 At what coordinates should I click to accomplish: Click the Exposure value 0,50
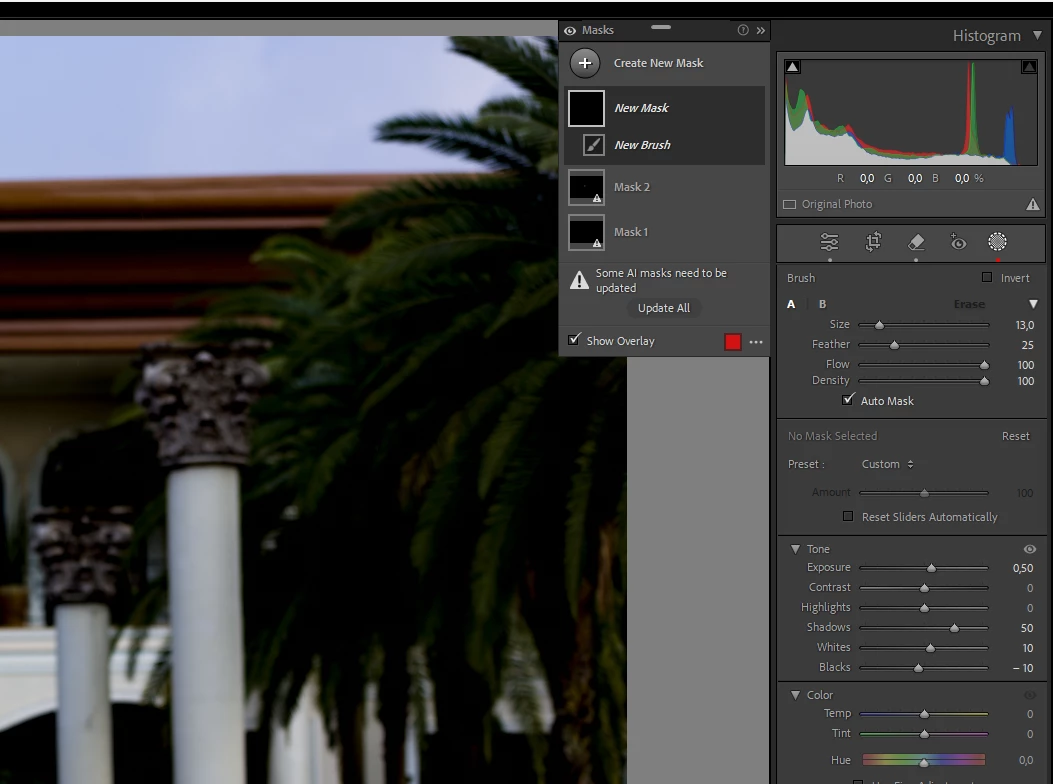(x=1023, y=568)
